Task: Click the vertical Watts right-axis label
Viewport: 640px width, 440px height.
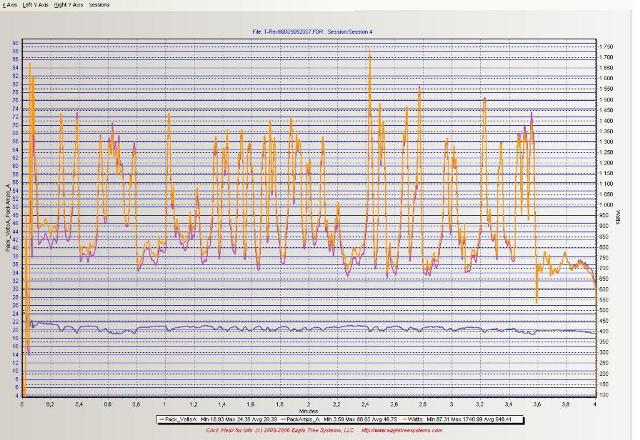Action: (x=628, y=217)
